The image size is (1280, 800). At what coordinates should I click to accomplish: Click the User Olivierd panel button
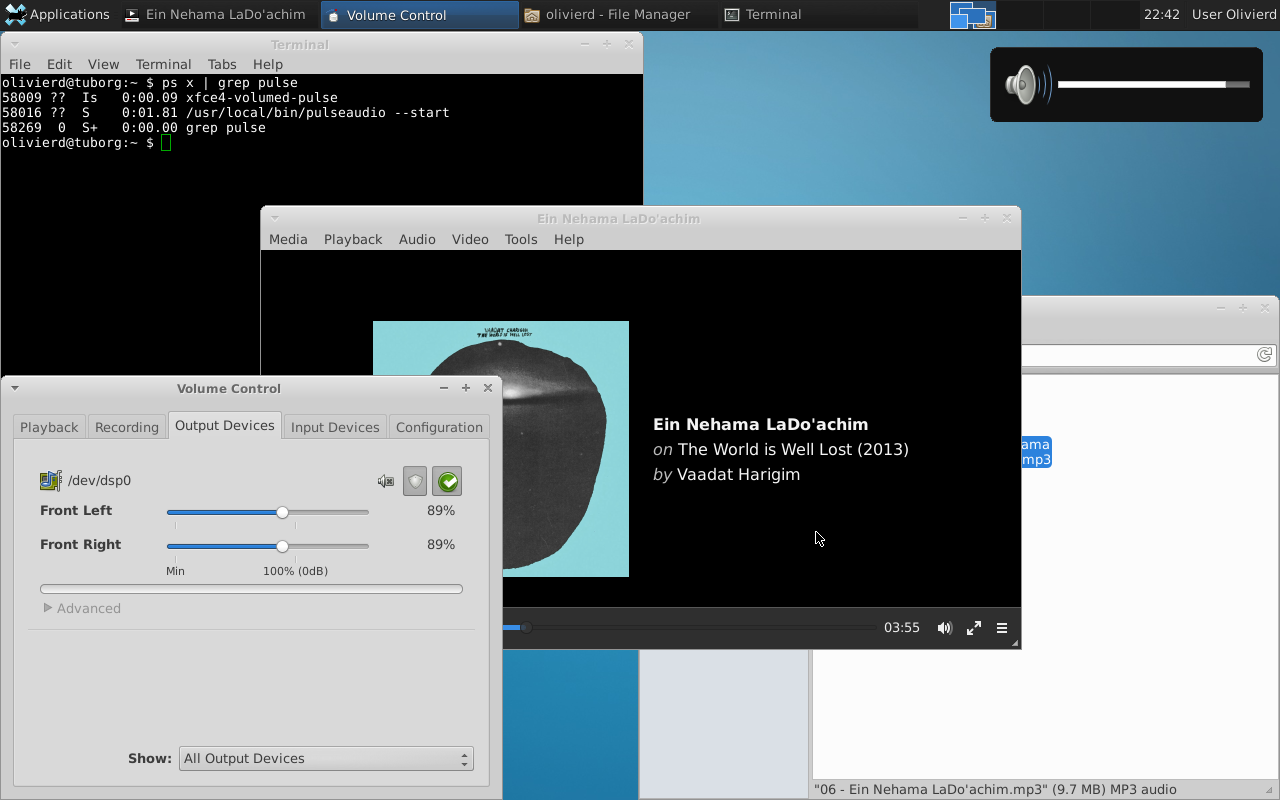click(x=1234, y=15)
